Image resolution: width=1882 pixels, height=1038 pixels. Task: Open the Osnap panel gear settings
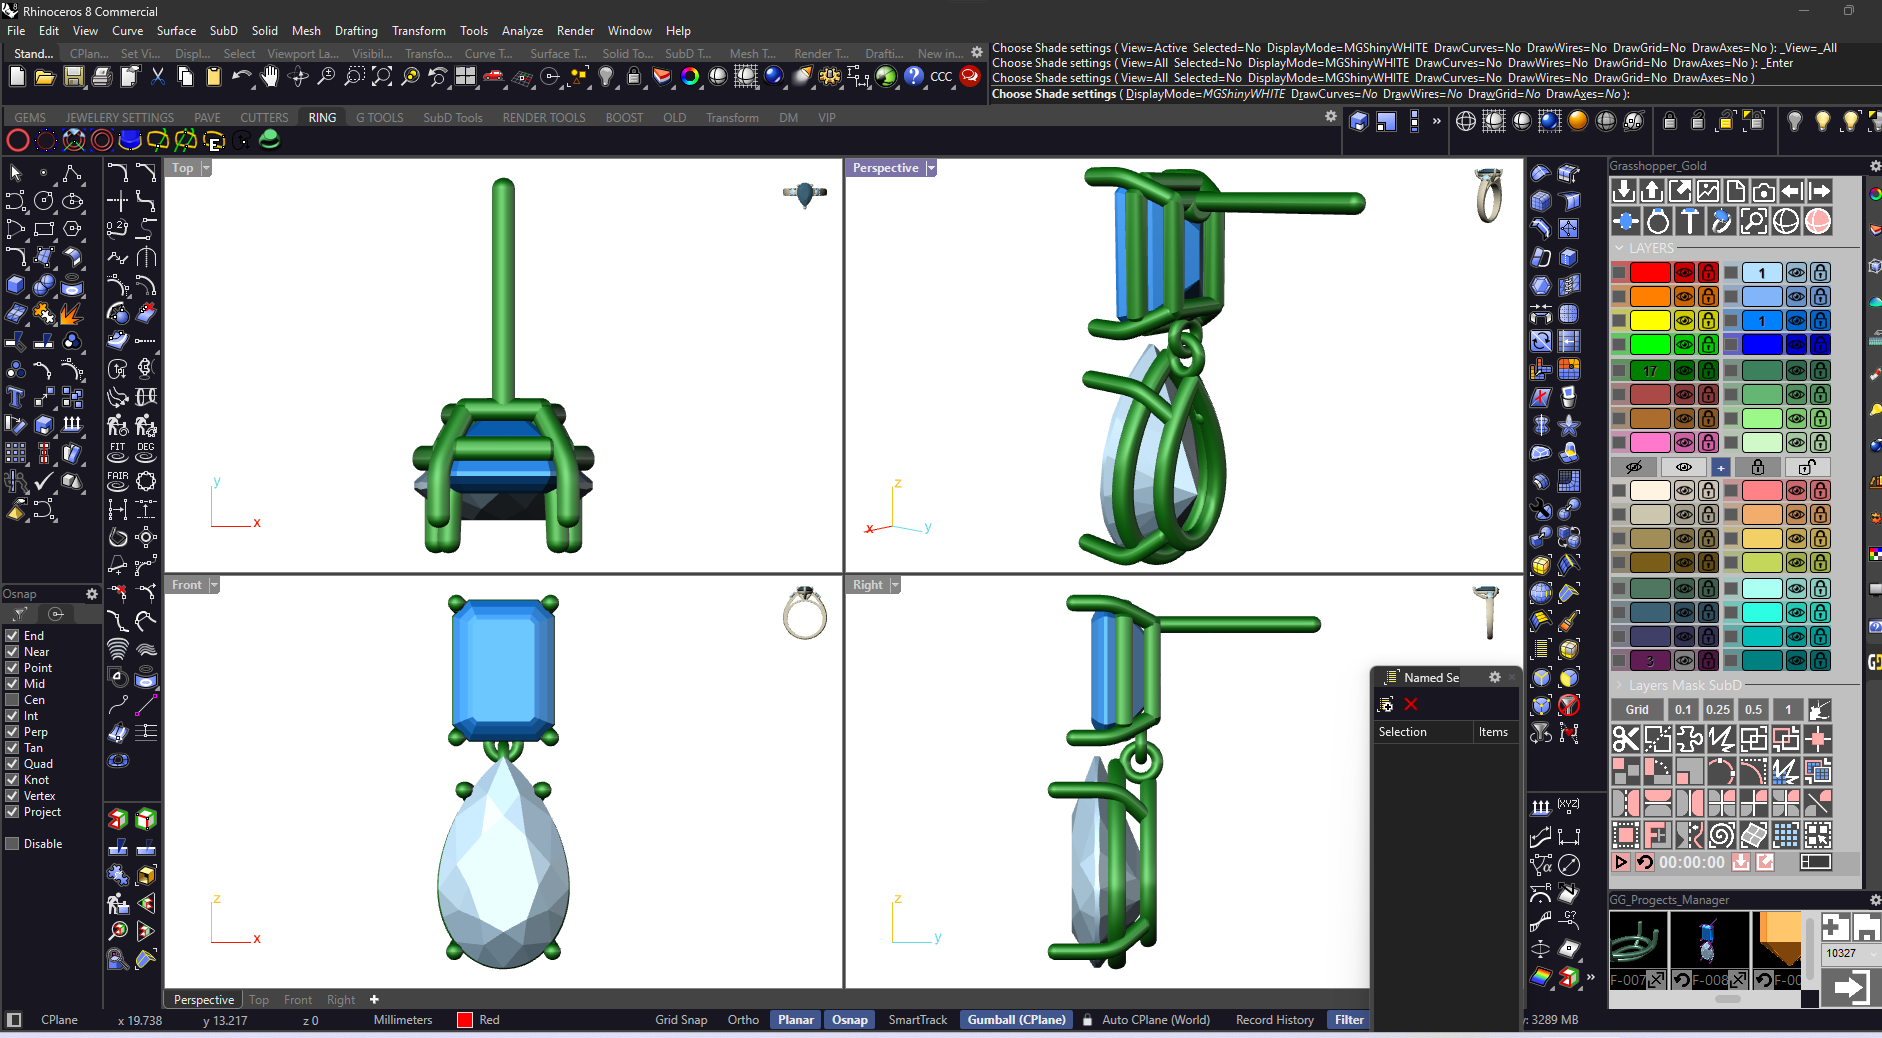pos(92,594)
